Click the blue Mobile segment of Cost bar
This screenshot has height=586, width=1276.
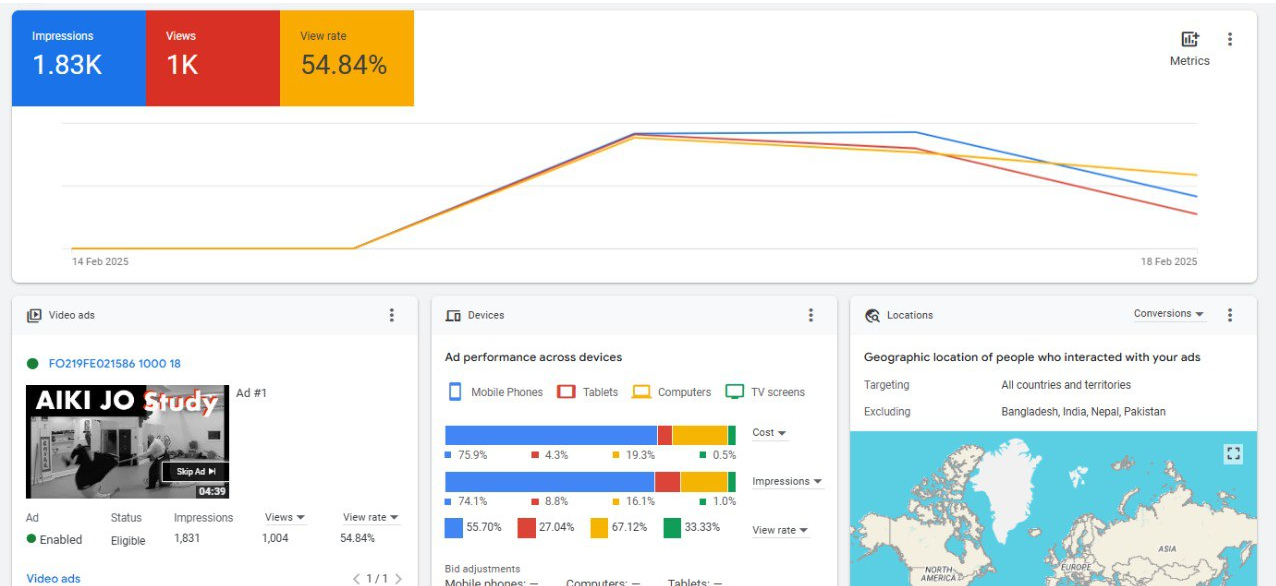550,435
